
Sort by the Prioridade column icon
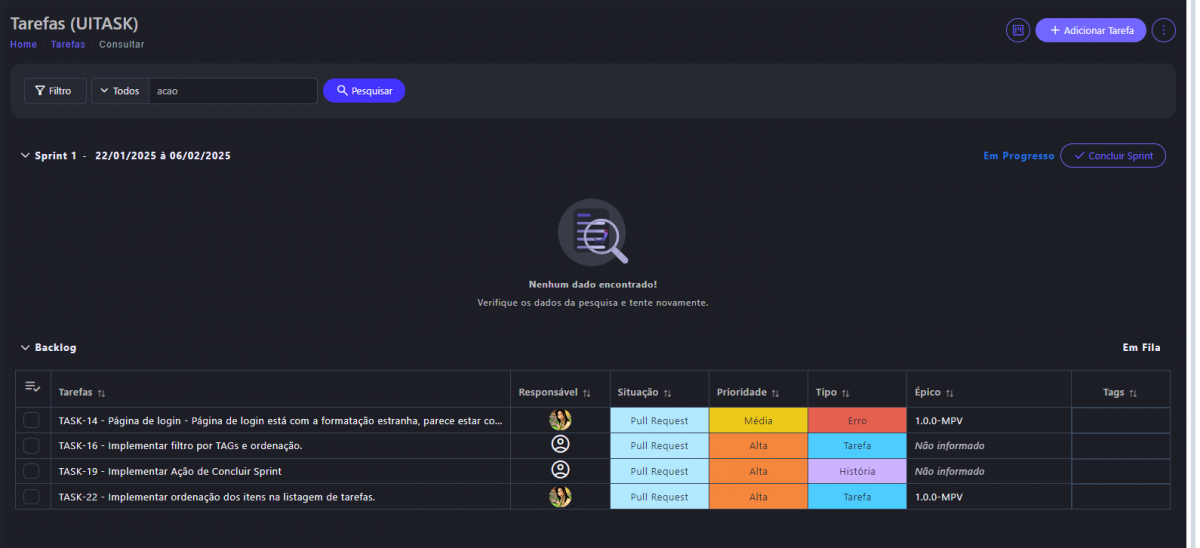pyautogui.click(x=775, y=393)
